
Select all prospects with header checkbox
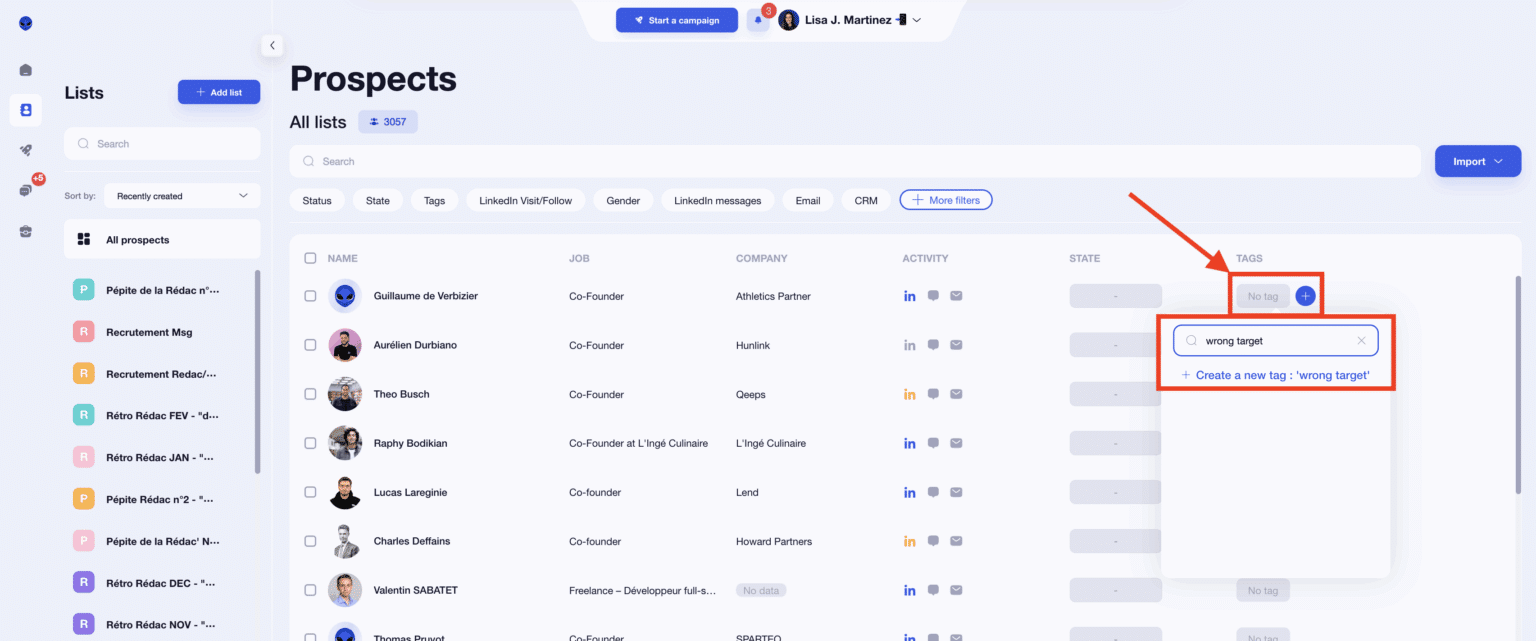tap(310, 258)
